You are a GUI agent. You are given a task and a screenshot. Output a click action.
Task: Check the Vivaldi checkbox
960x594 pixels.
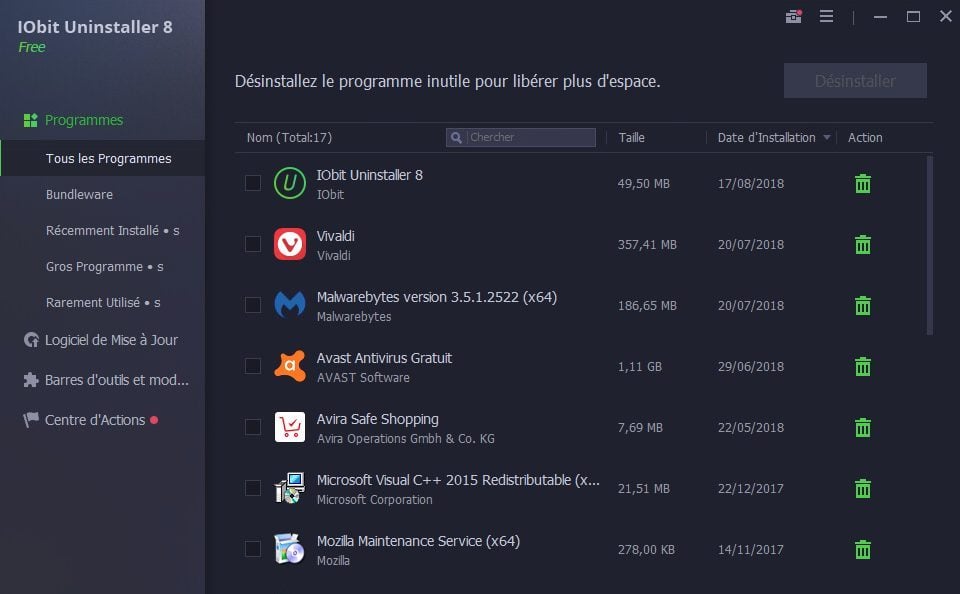(x=253, y=244)
